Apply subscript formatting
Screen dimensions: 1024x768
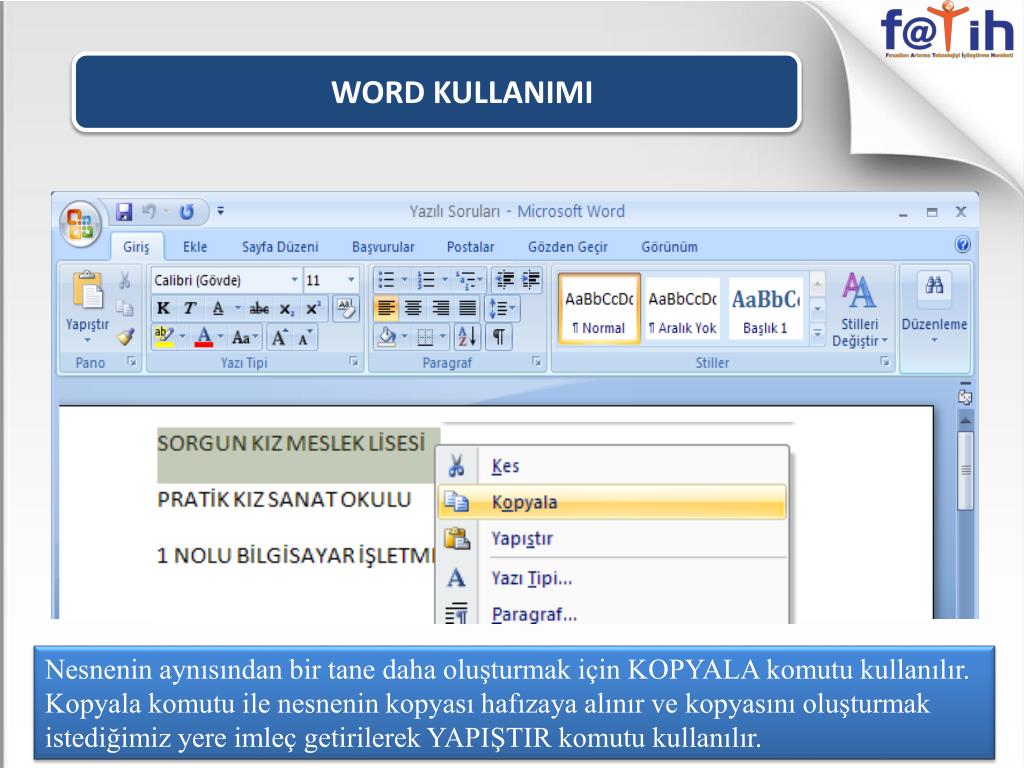coord(287,309)
